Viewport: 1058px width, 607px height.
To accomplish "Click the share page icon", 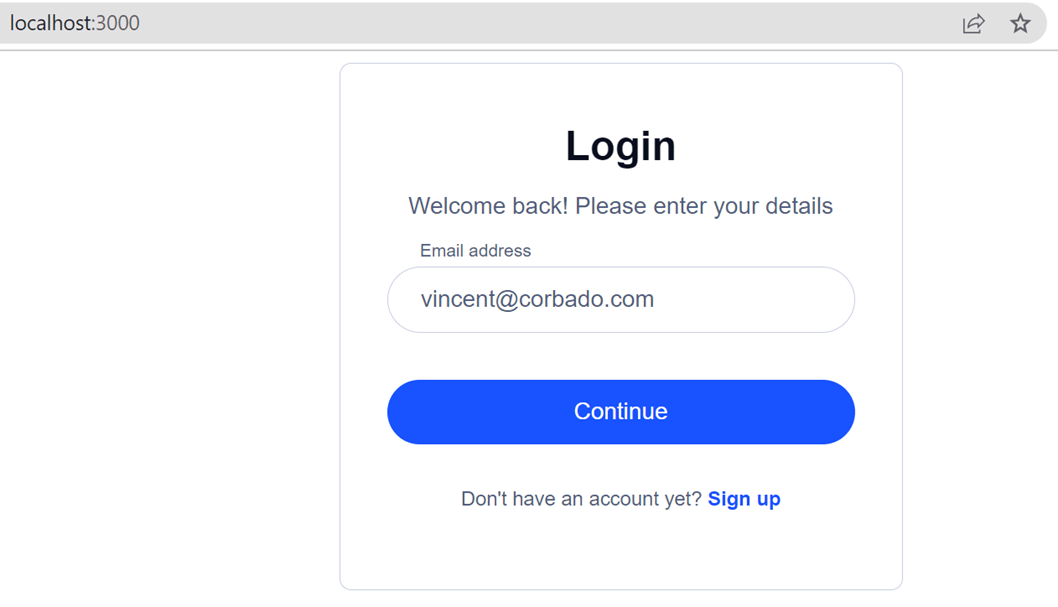I will [973, 24].
